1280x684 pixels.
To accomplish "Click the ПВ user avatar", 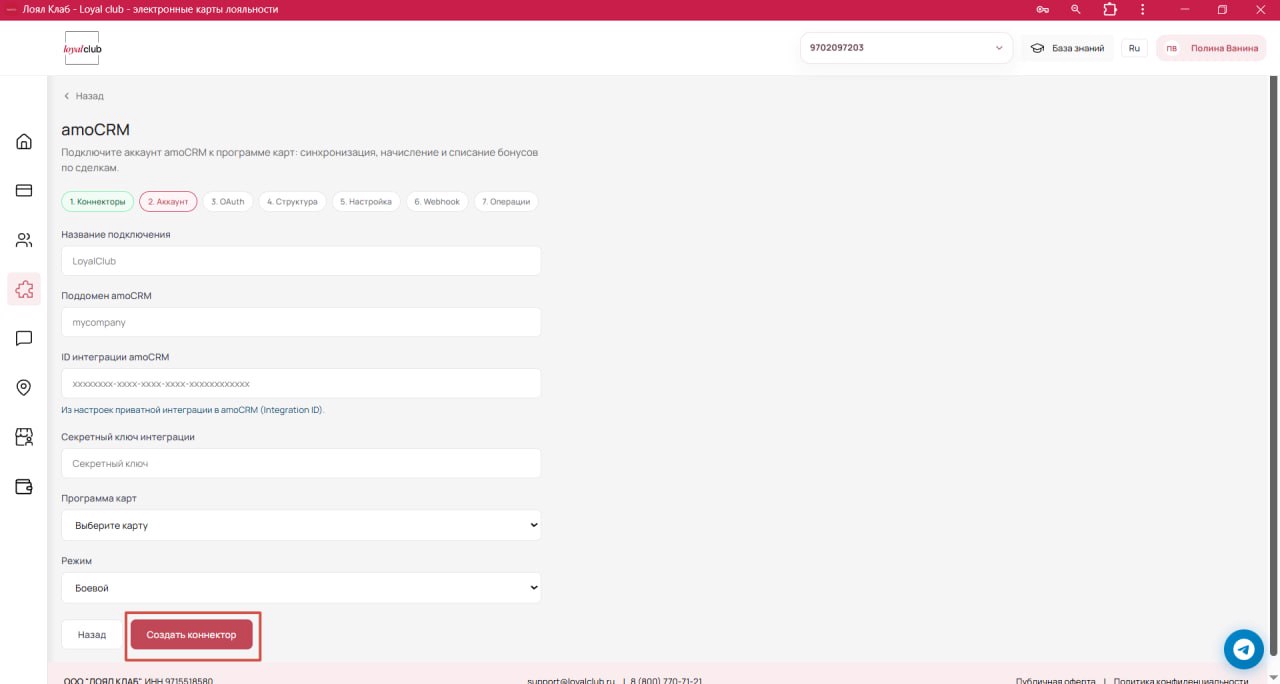I will click(1172, 48).
